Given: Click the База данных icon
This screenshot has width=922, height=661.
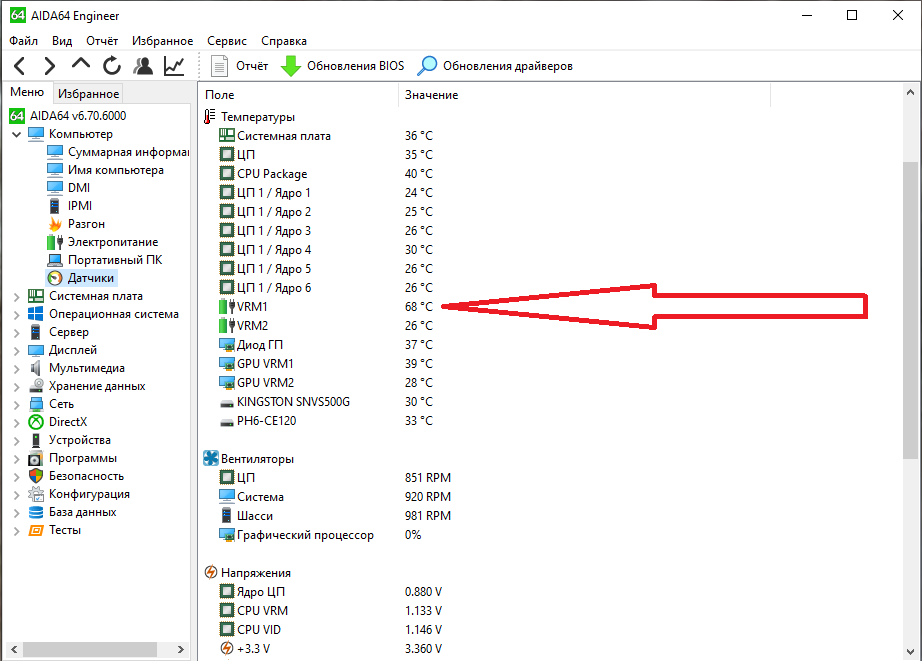Looking at the screenshot, I should pos(36,512).
